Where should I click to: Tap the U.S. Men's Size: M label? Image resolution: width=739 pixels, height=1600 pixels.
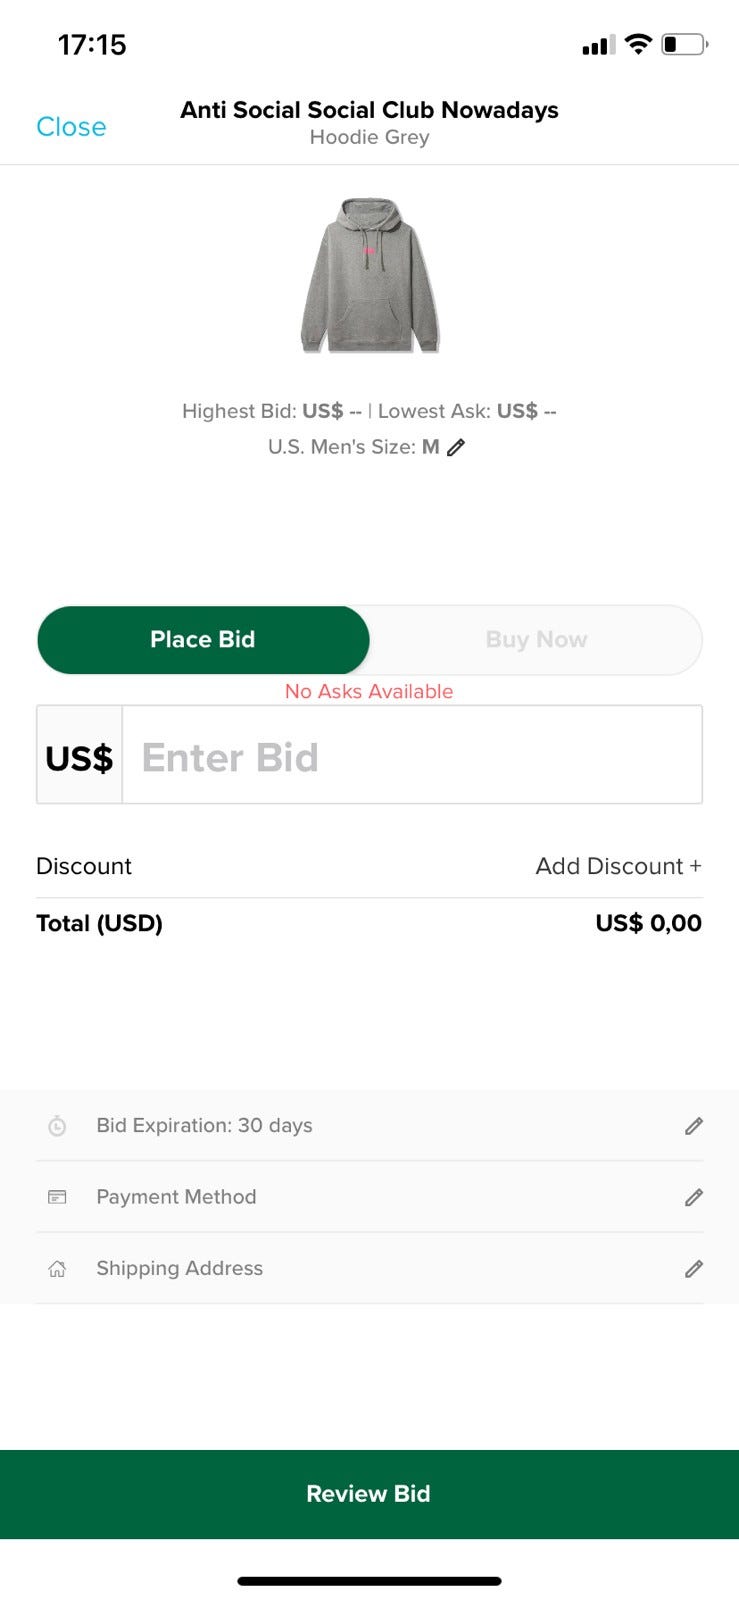pyautogui.click(x=354, y=447)
